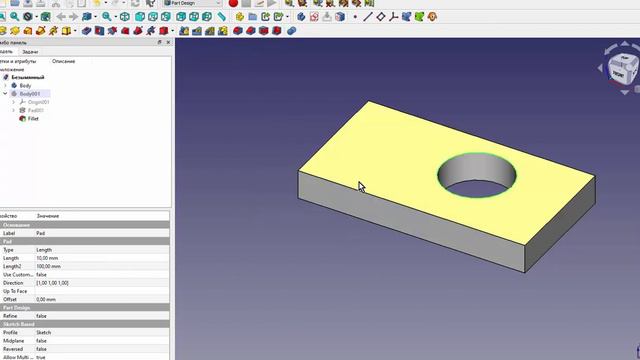Image resolution: width=640 pixels, height=360 pixels.
Task: Click the red Record Macro button
Action: point(233,3)
